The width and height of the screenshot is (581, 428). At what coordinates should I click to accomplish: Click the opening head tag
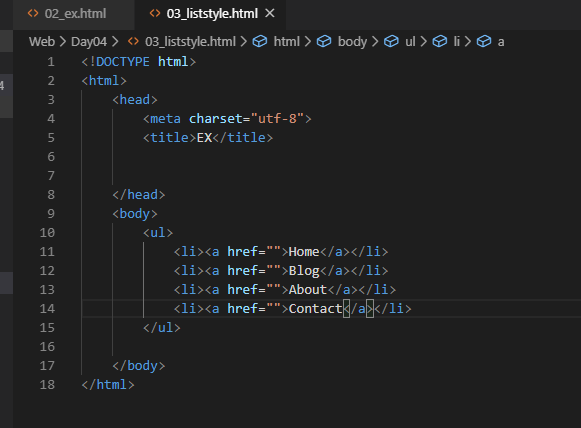coord(135,100)
